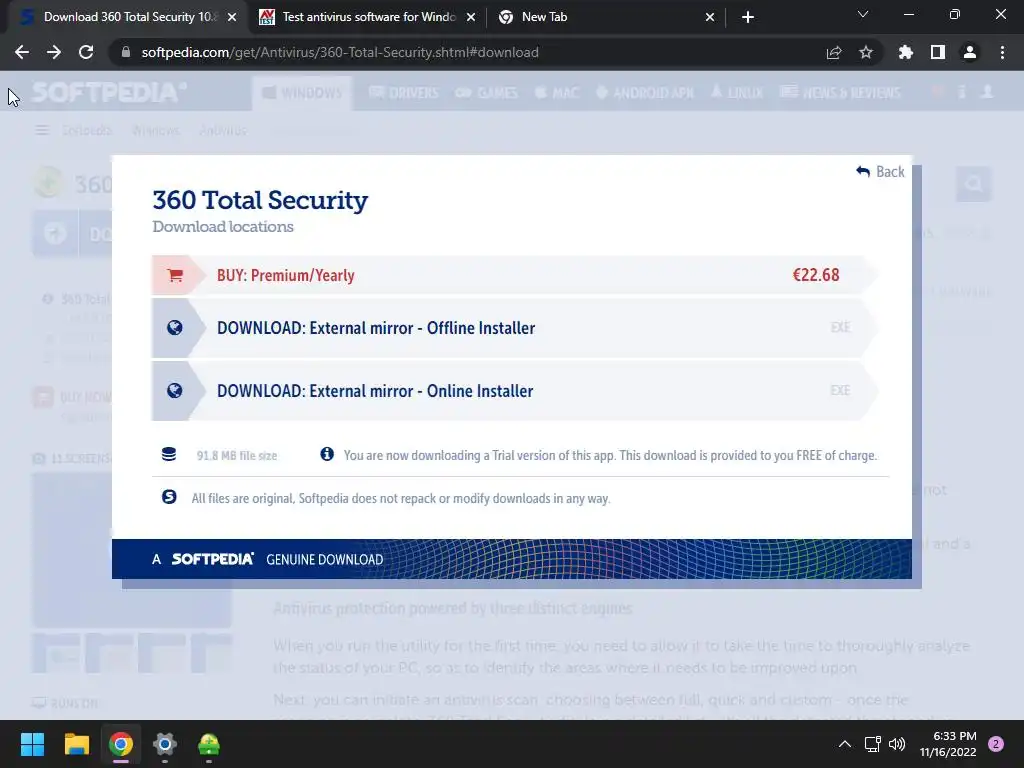Open the Games category in Softpedia nav
Image resolution: width=1024 pixels, height=768 pixels.
point(487,93)
